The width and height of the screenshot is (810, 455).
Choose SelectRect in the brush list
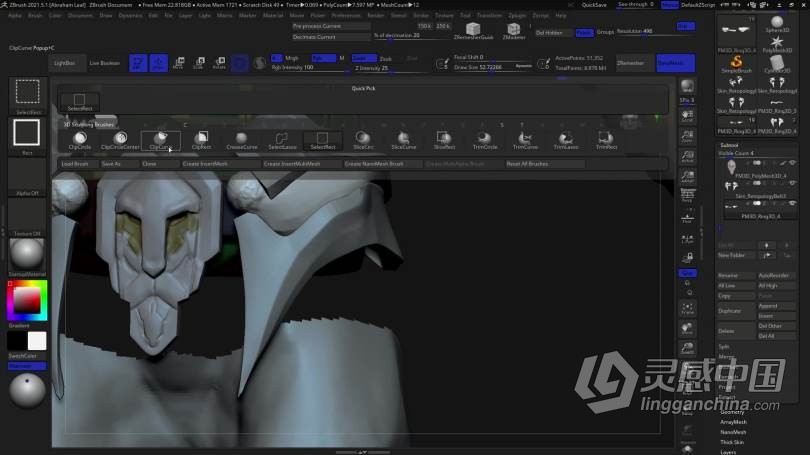(x=322, y=140)
